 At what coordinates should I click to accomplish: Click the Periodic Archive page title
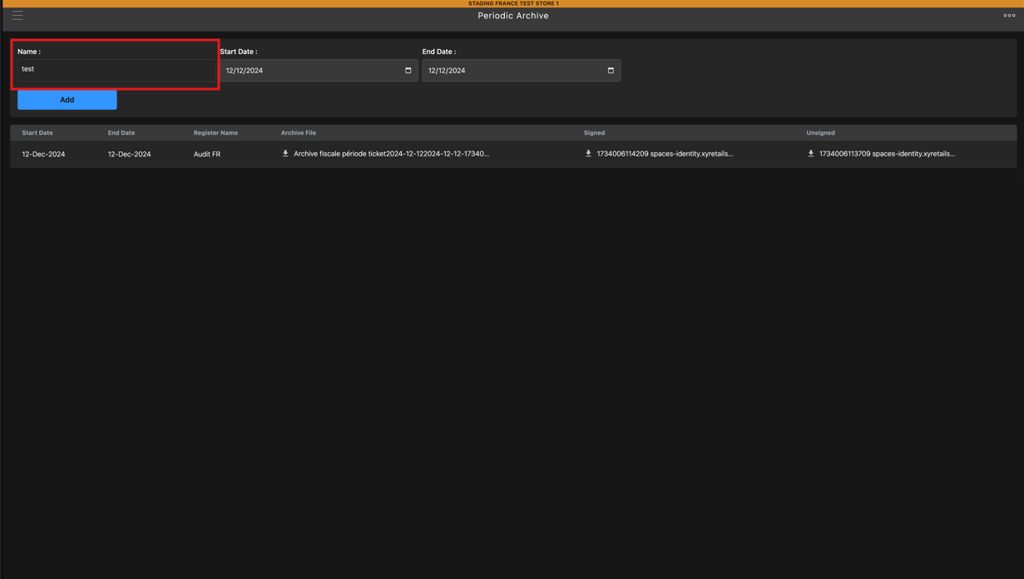[x=513, y=16]
